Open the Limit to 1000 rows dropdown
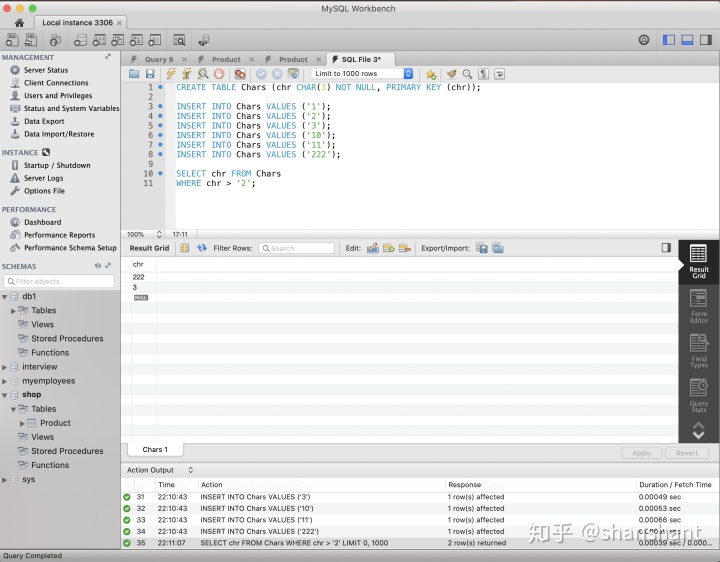The height and width of the screenshot is (562, 720). [362, 73]
